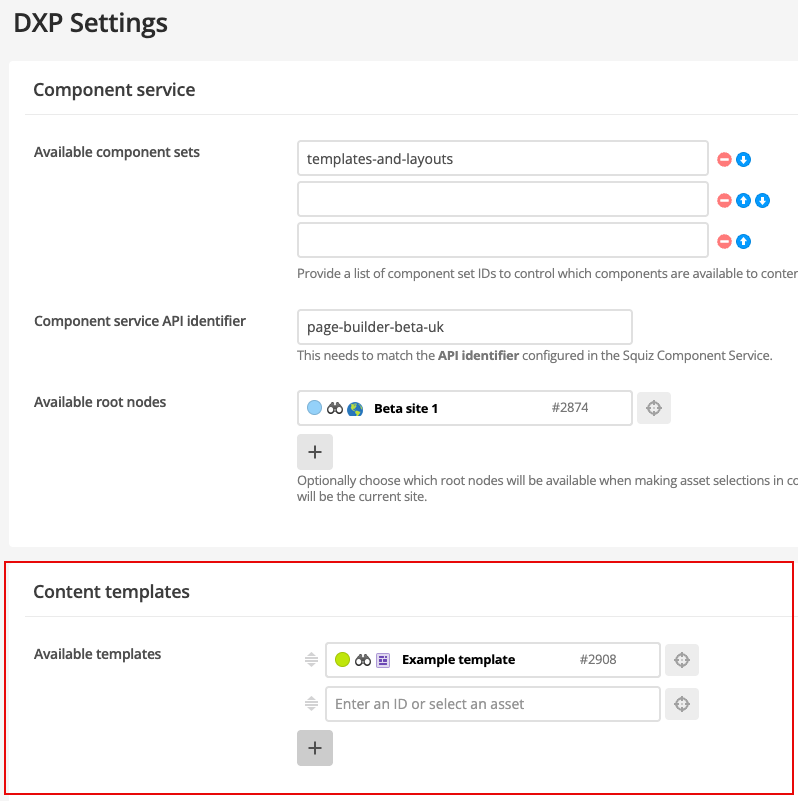The height and width of the screenshot is (801, 798).
Task: Open the asset picker beside Beta site 1
Action: pyautogui.click(x=654, y=408)
